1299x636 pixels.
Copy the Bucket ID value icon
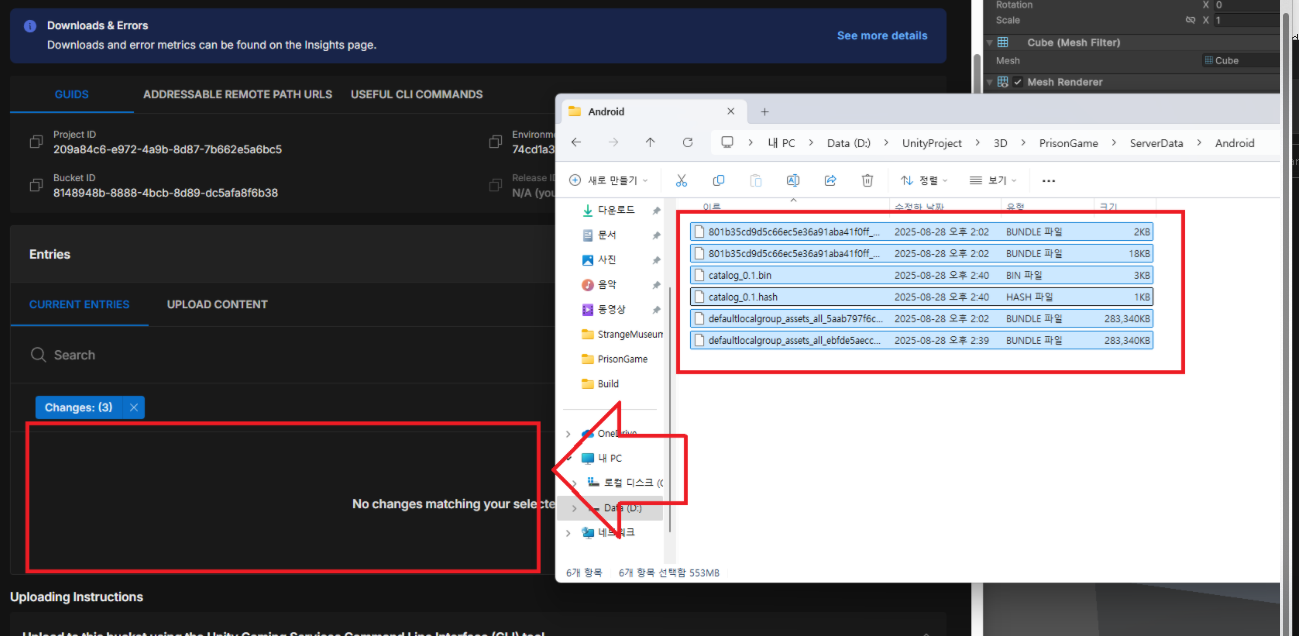(x=35, y=185)
